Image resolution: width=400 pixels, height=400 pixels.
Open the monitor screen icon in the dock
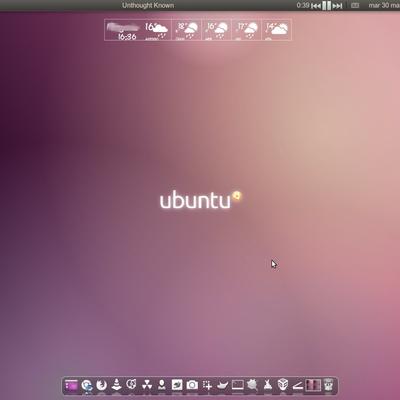tap(238, 385)
